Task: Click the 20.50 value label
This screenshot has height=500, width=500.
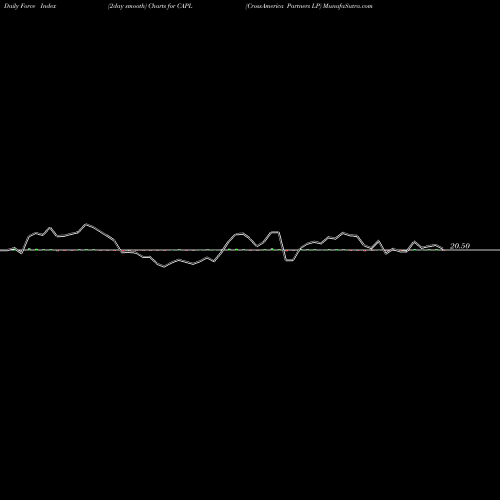Action: click(x=460, y=246)
